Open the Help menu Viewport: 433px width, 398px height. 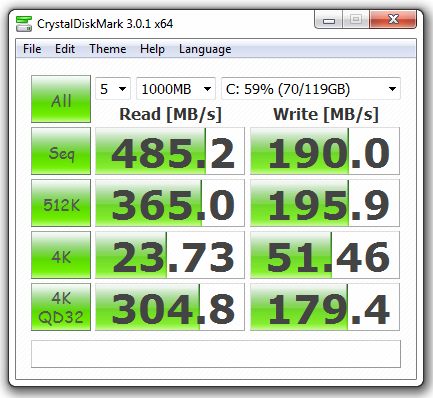152,49
